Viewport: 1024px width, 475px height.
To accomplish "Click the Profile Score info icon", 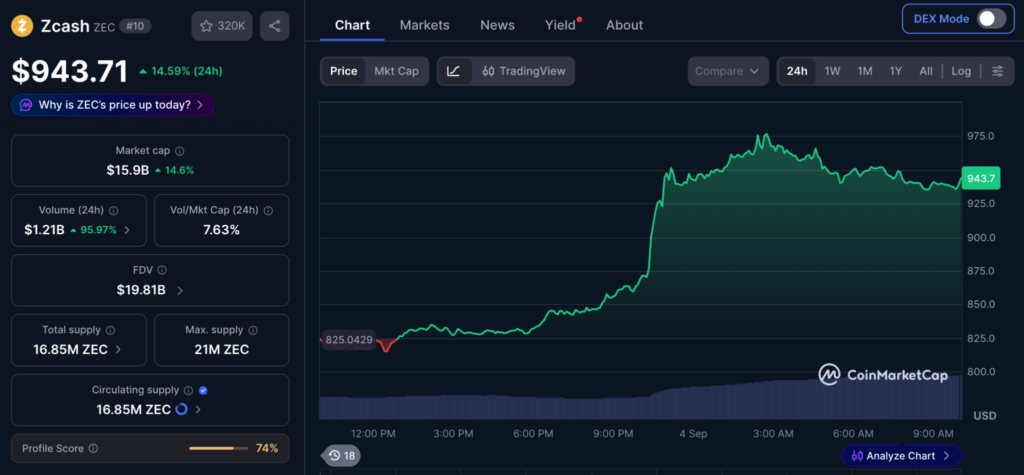I will 93,449.
